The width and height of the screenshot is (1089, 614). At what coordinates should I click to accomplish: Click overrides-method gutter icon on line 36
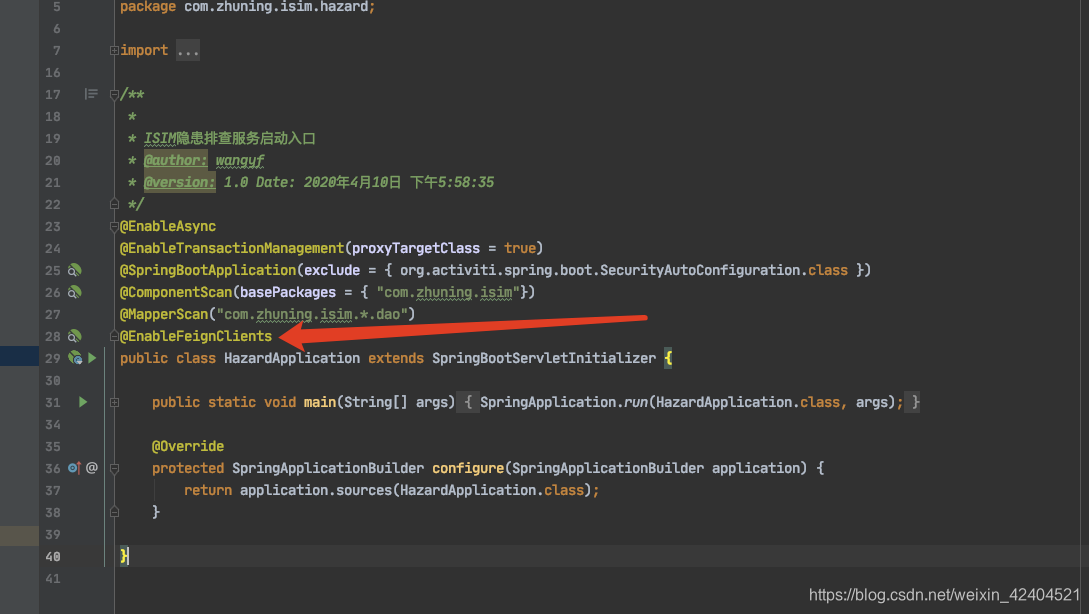74,468
